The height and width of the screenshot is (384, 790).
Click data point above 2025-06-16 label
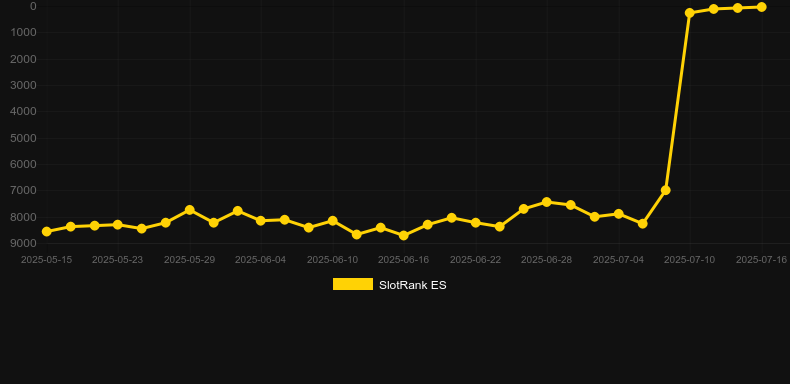click(x=404, y=235)
